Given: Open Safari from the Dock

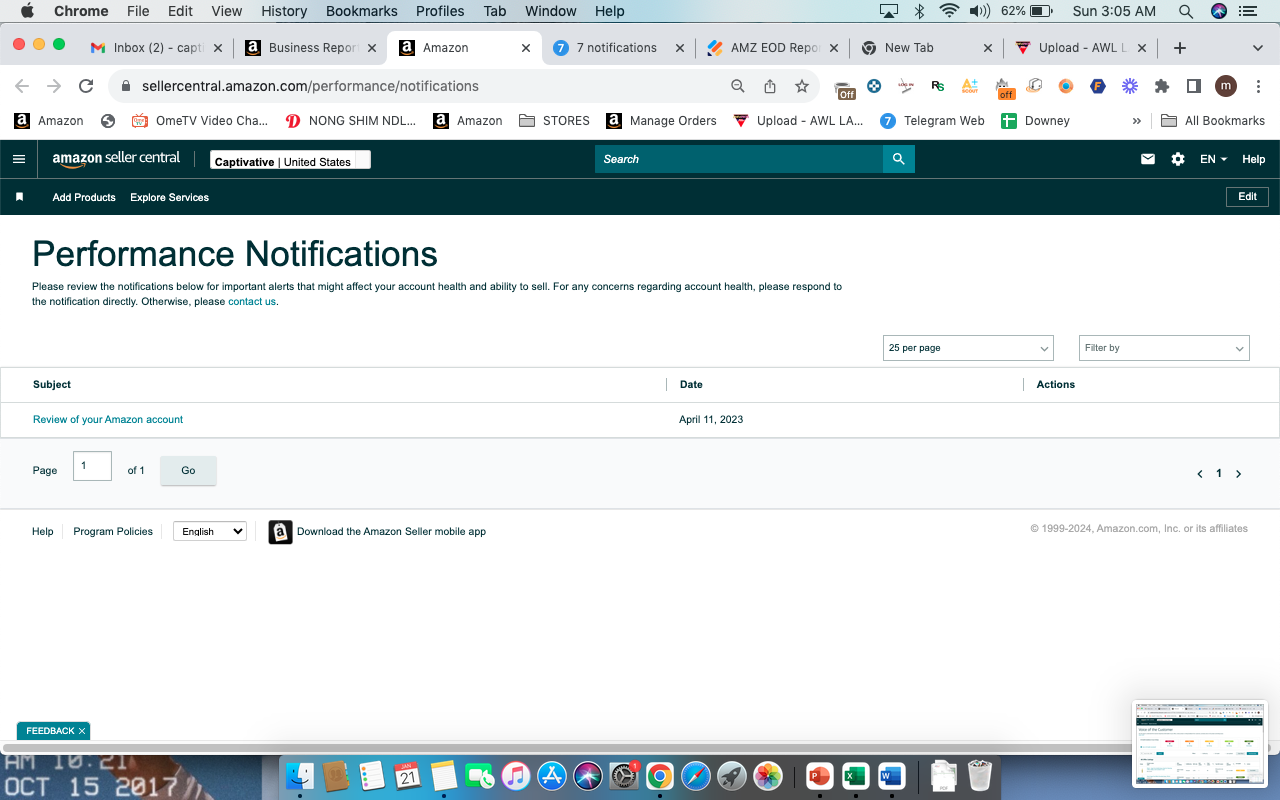Looking at the screenshot, I should click(x=696, y=775).
